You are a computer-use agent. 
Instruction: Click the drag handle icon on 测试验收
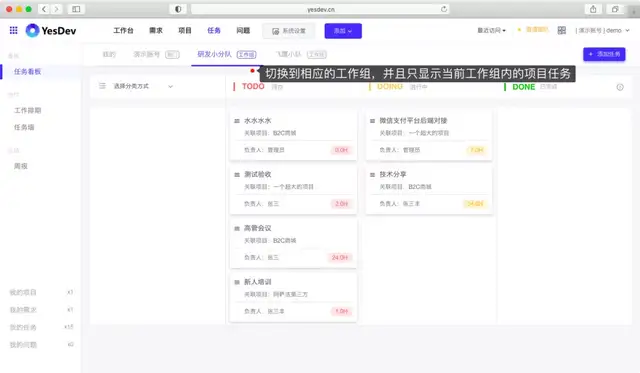pyautogui.click(x=237, y=175)
